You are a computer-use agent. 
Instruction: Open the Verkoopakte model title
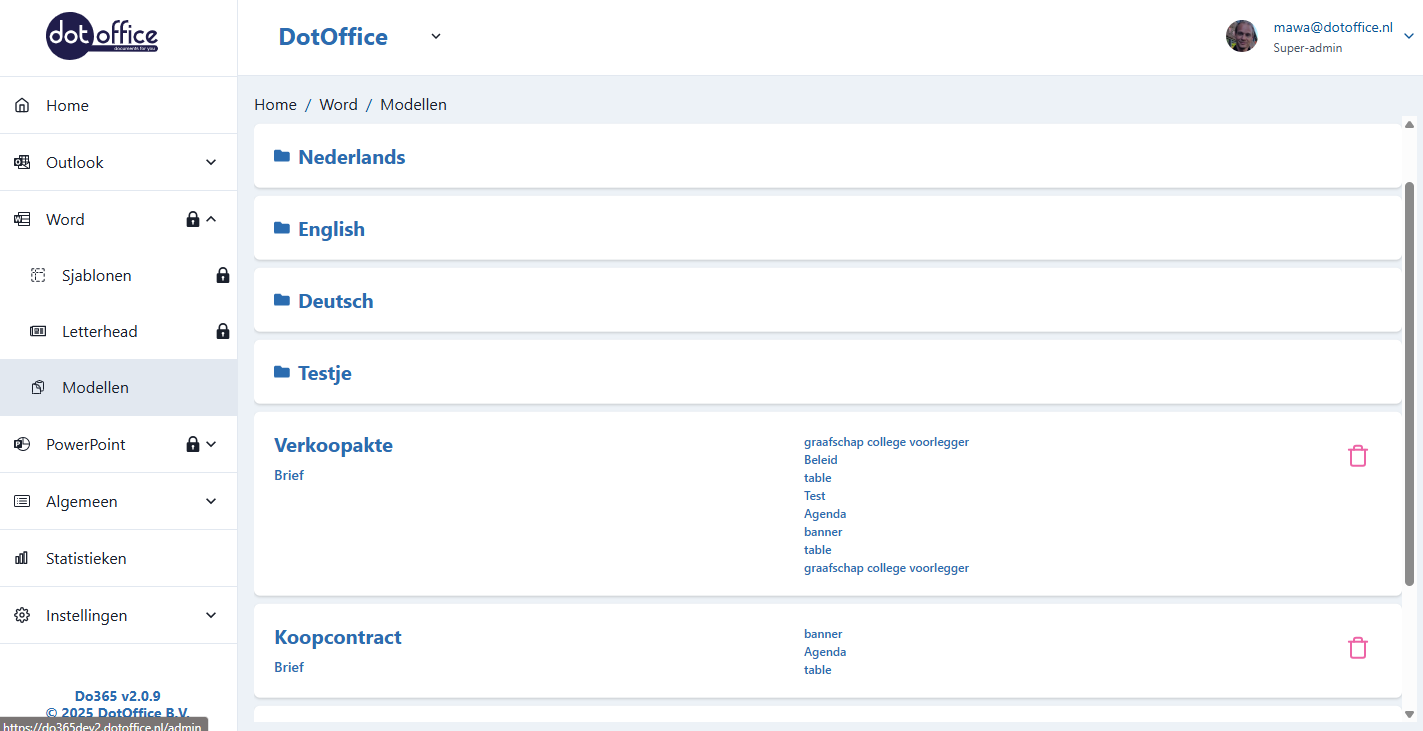(x=333, y=445)
